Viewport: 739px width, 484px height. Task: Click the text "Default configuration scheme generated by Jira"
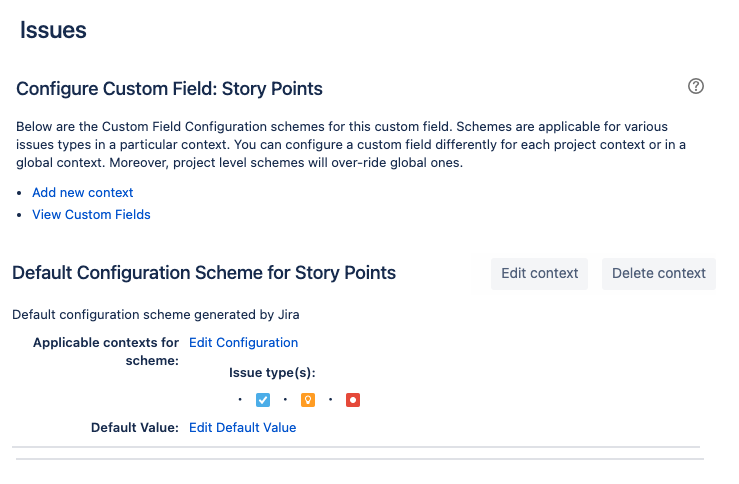tap(156, 314)
